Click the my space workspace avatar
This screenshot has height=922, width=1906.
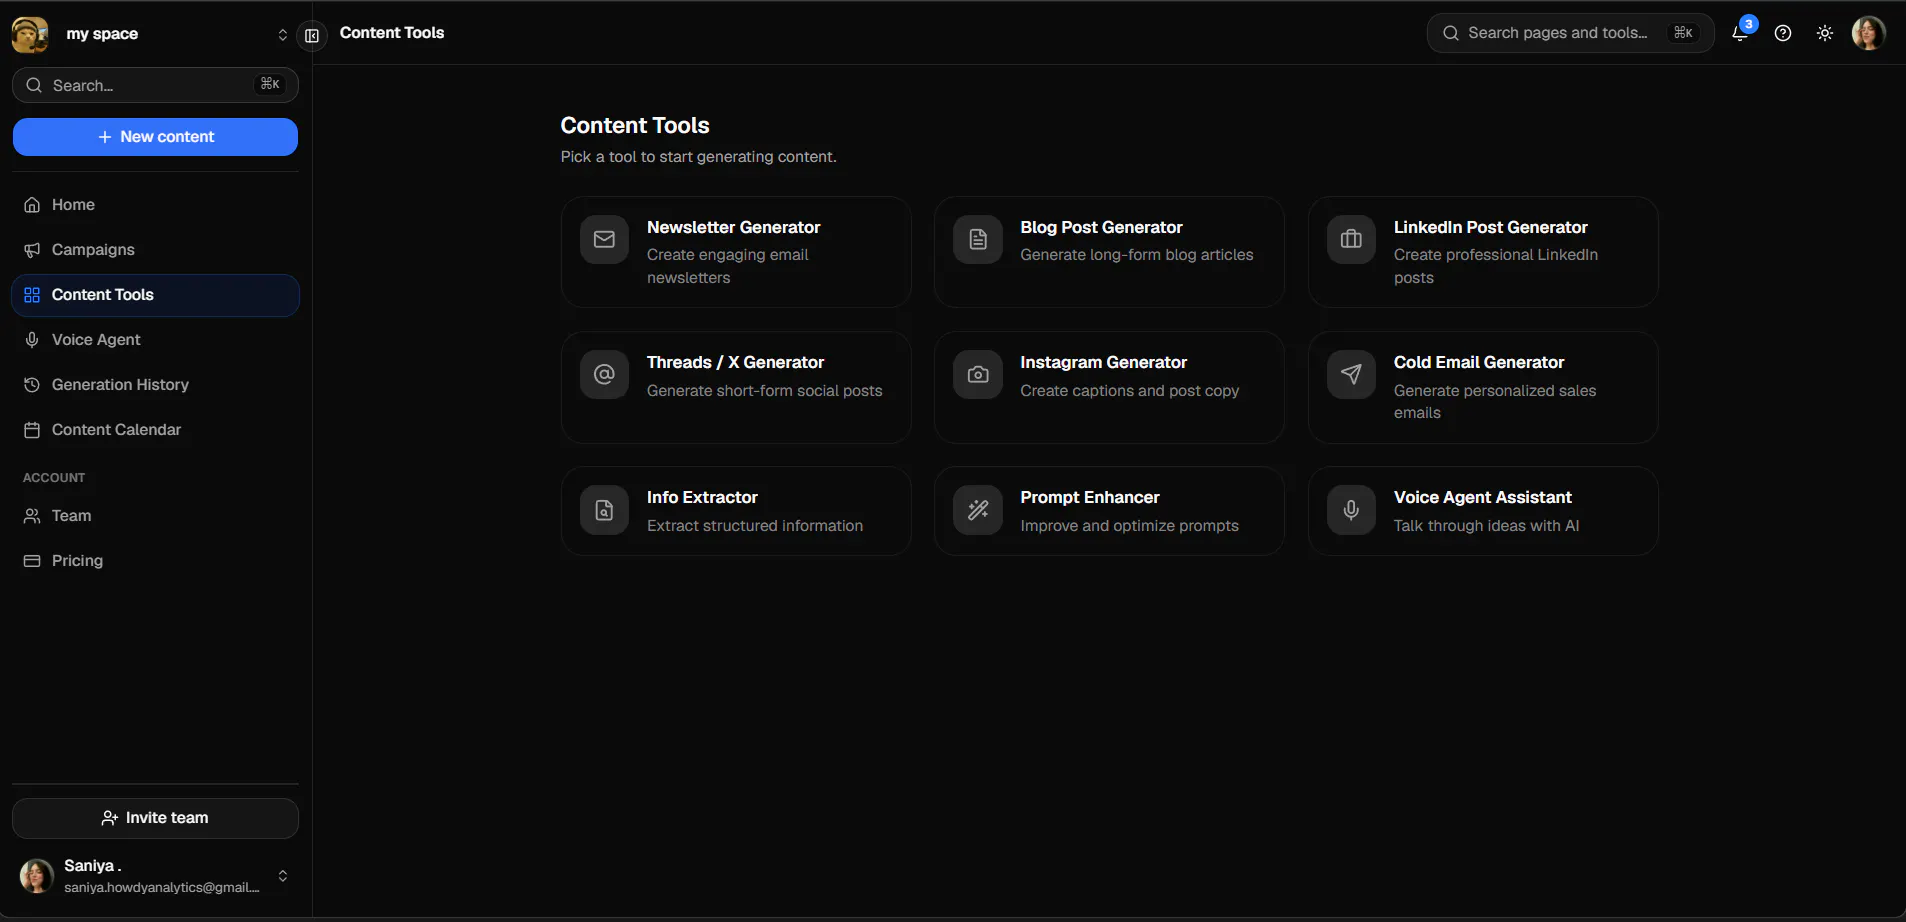(x=30, y=34)
